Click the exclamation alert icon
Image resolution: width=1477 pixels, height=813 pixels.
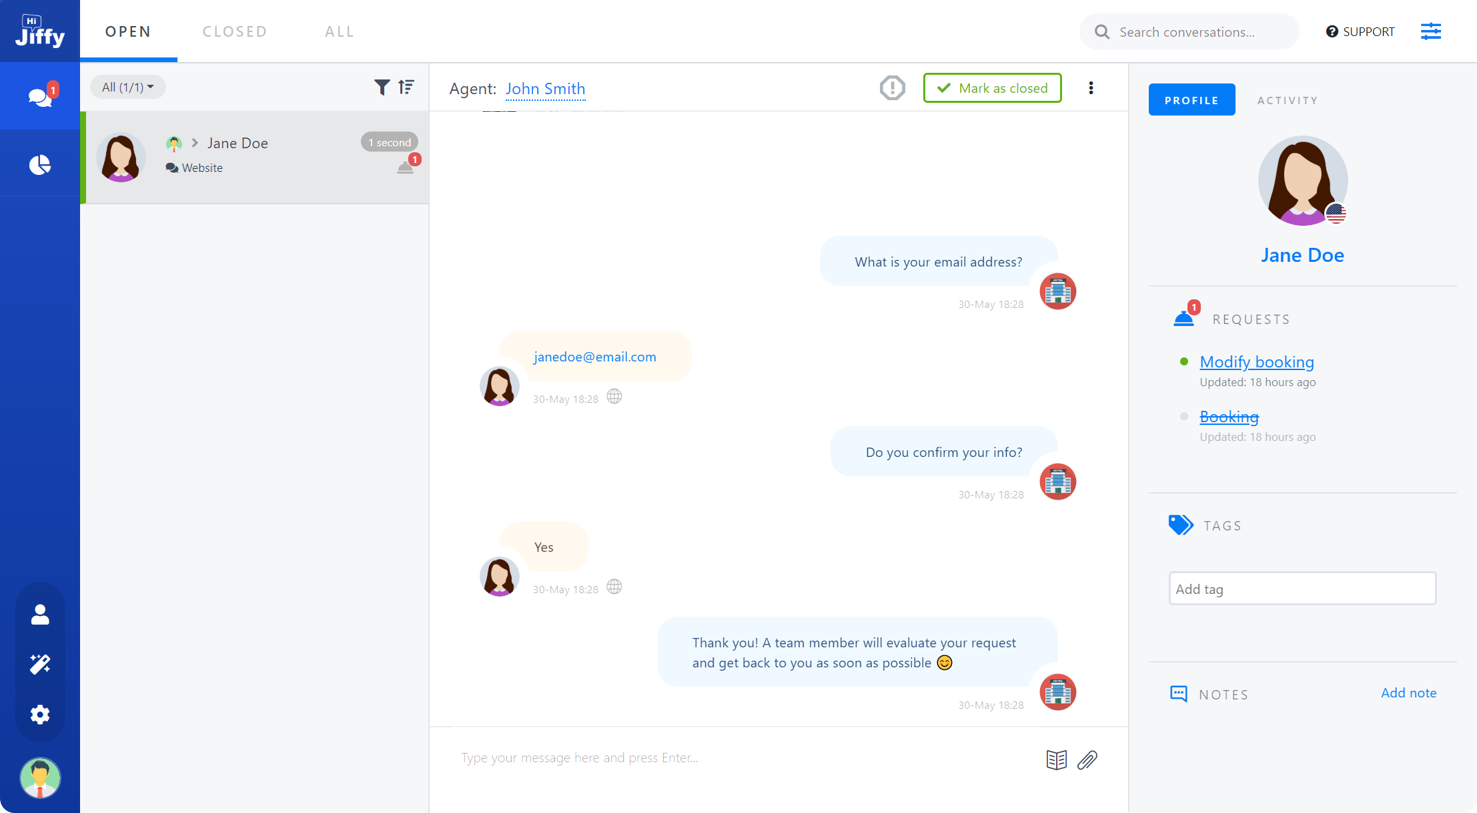pyautogui.click(x=892, y=88)
